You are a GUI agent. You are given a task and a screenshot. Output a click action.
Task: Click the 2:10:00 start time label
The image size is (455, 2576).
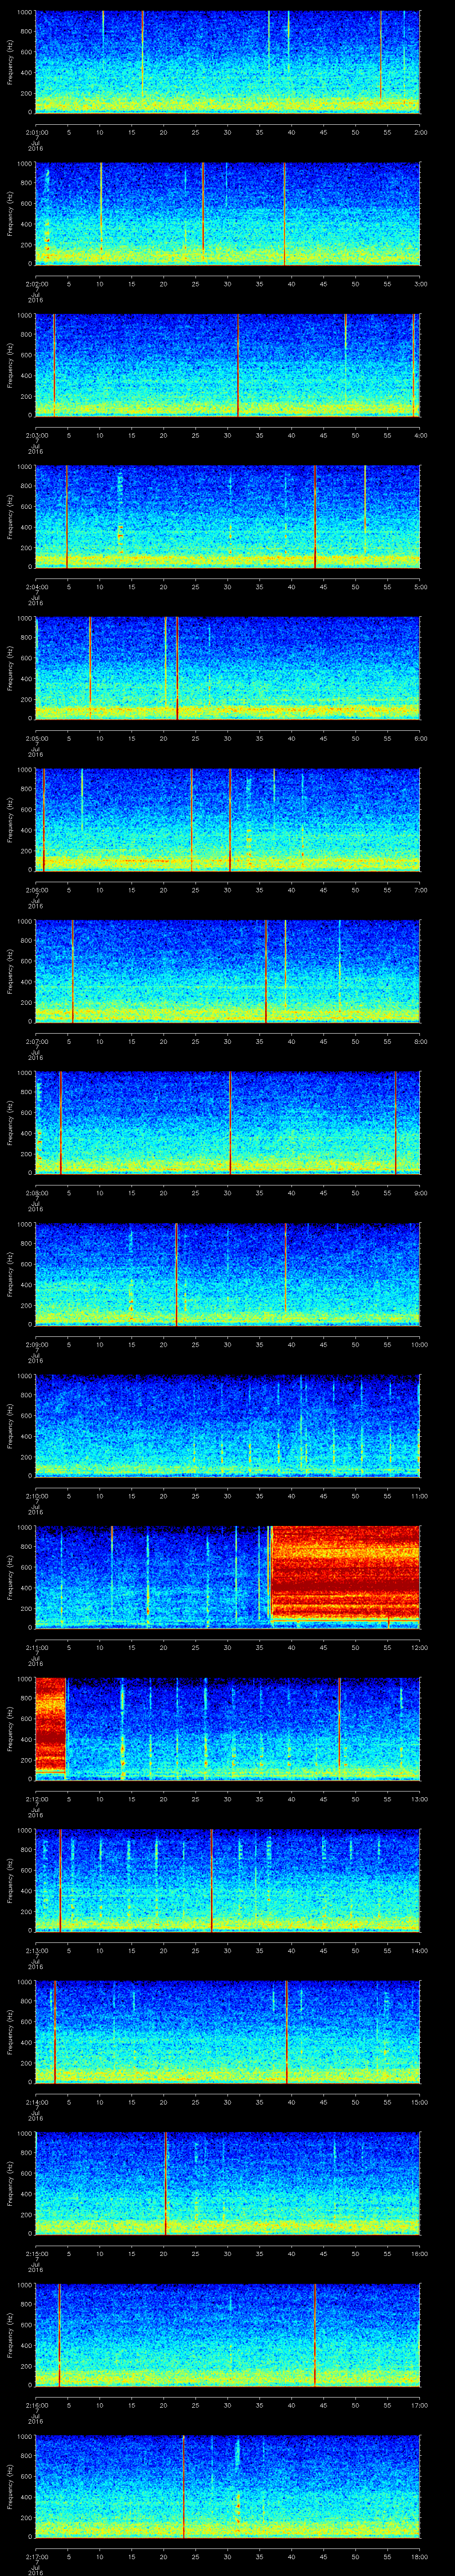coord(36,1496)
